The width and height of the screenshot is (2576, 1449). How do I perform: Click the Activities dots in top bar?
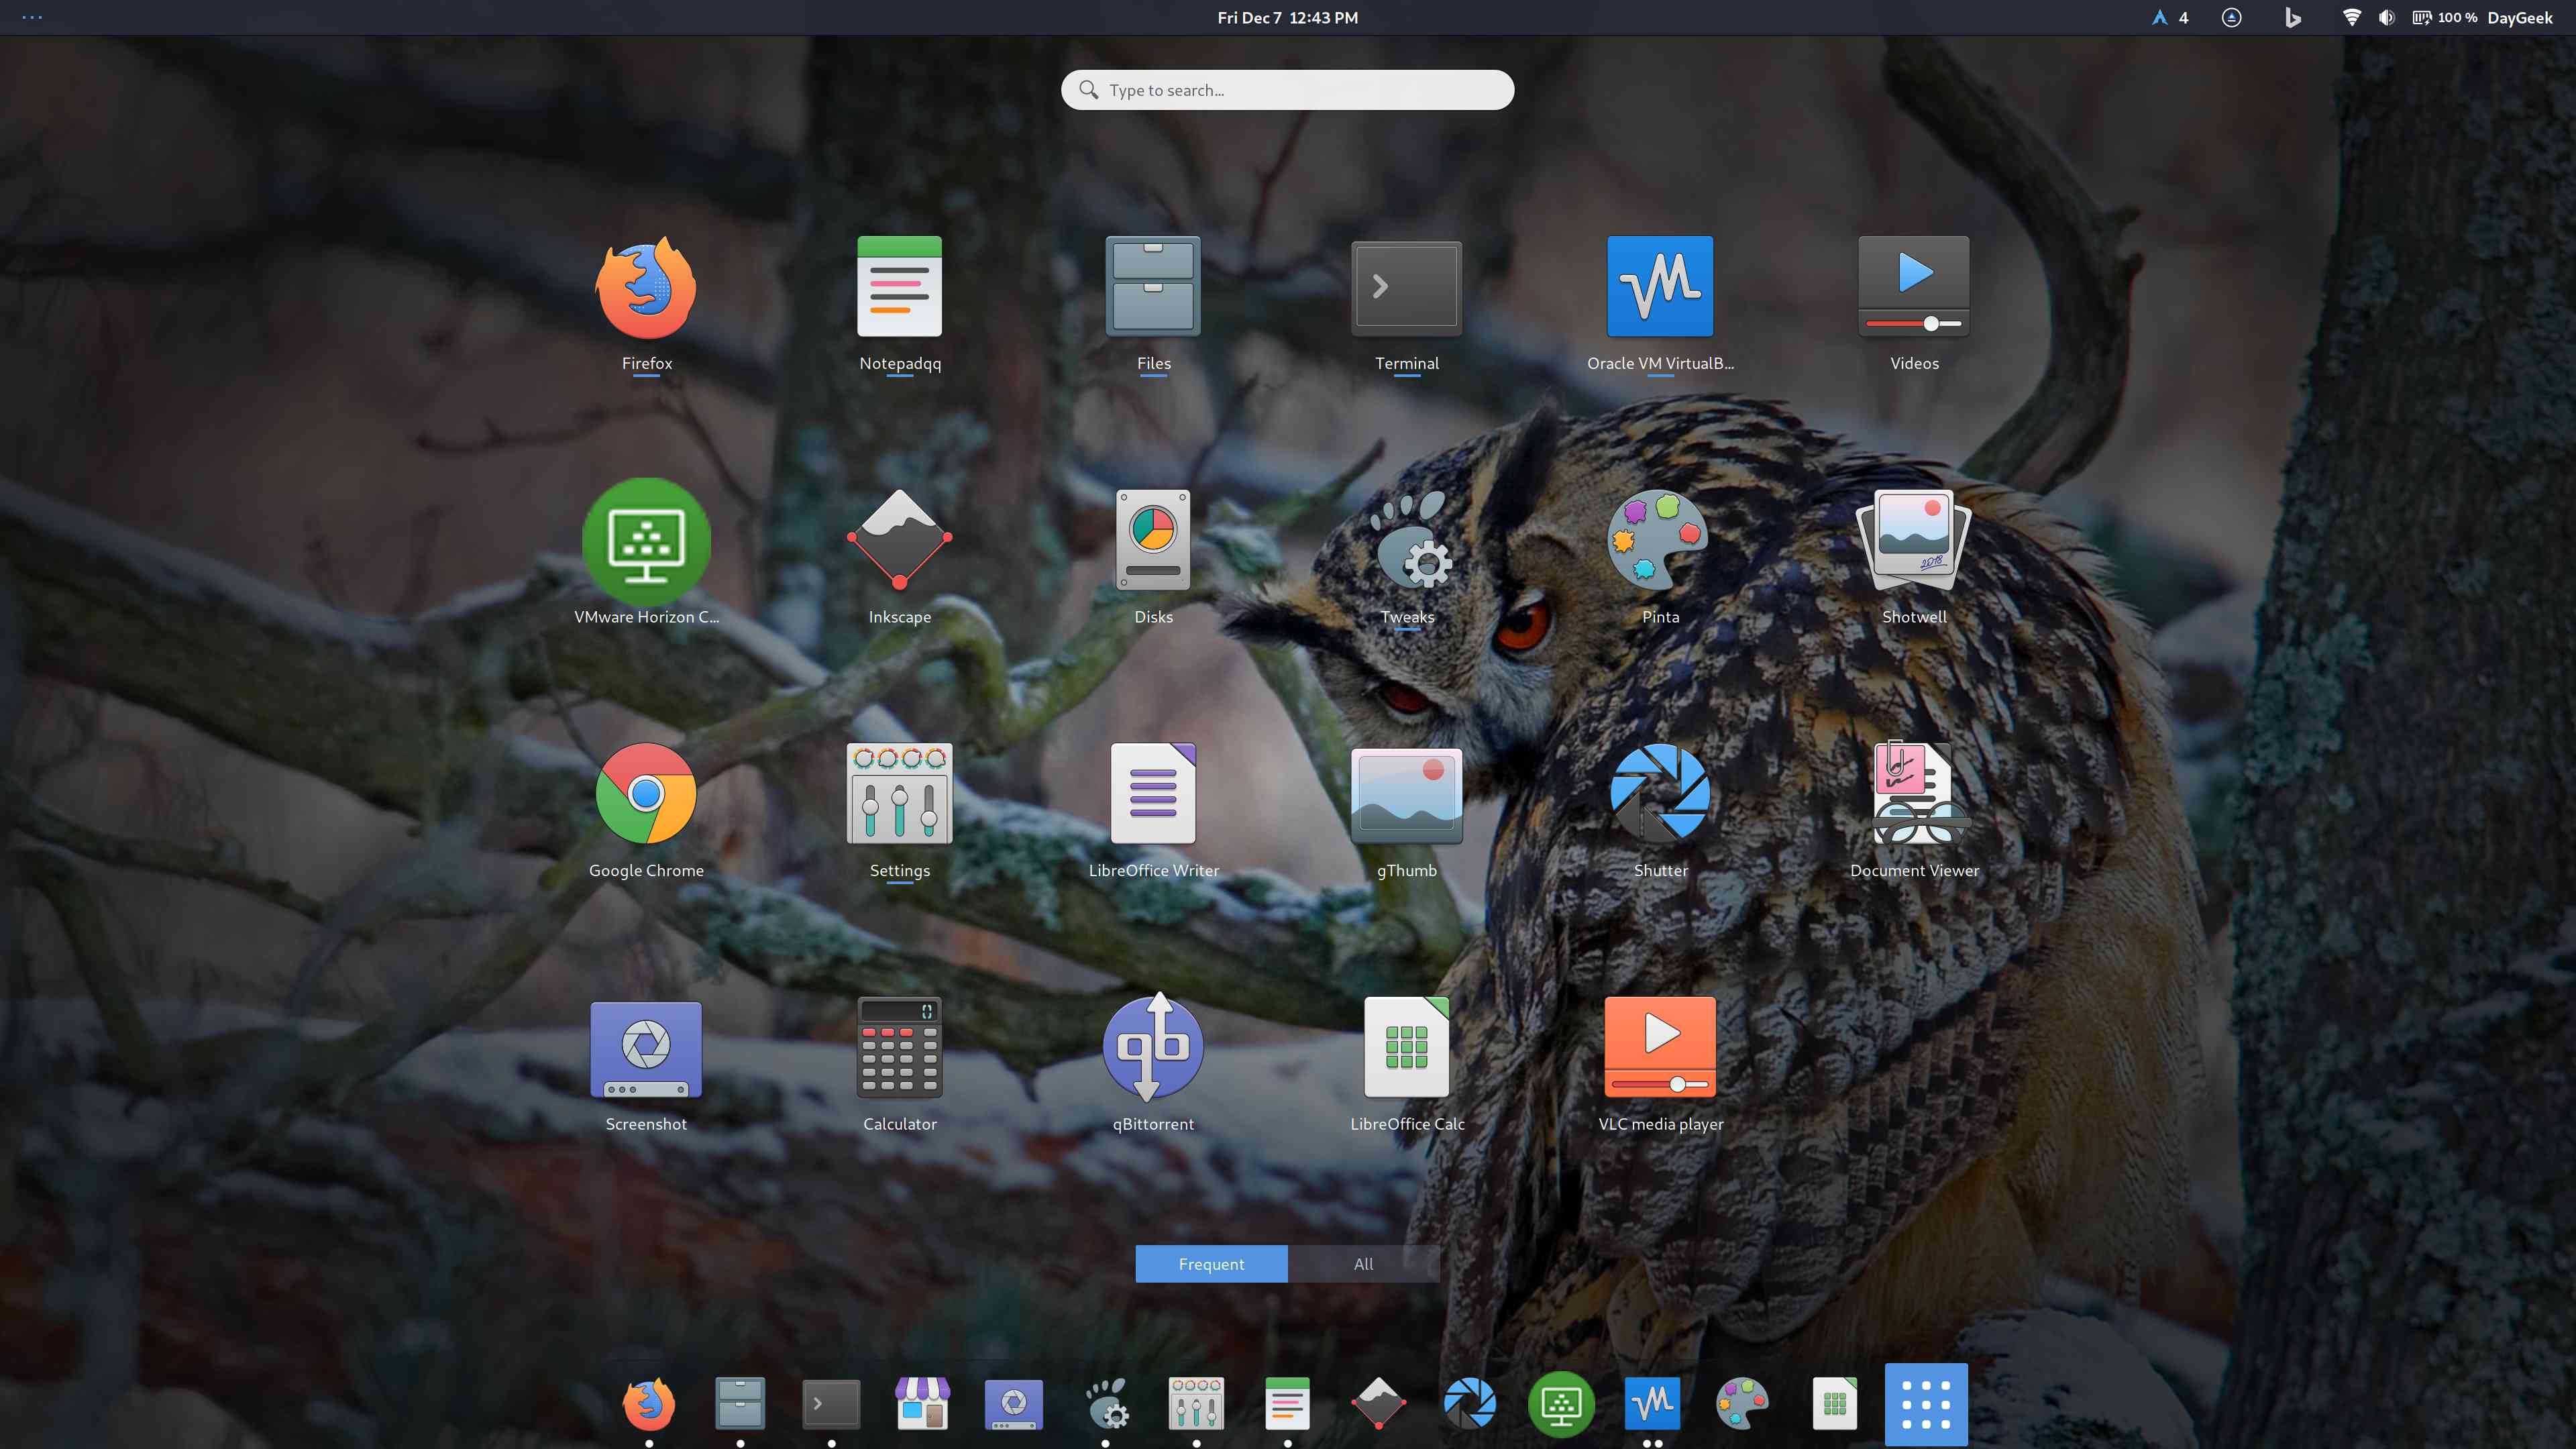tap(32, 17)
